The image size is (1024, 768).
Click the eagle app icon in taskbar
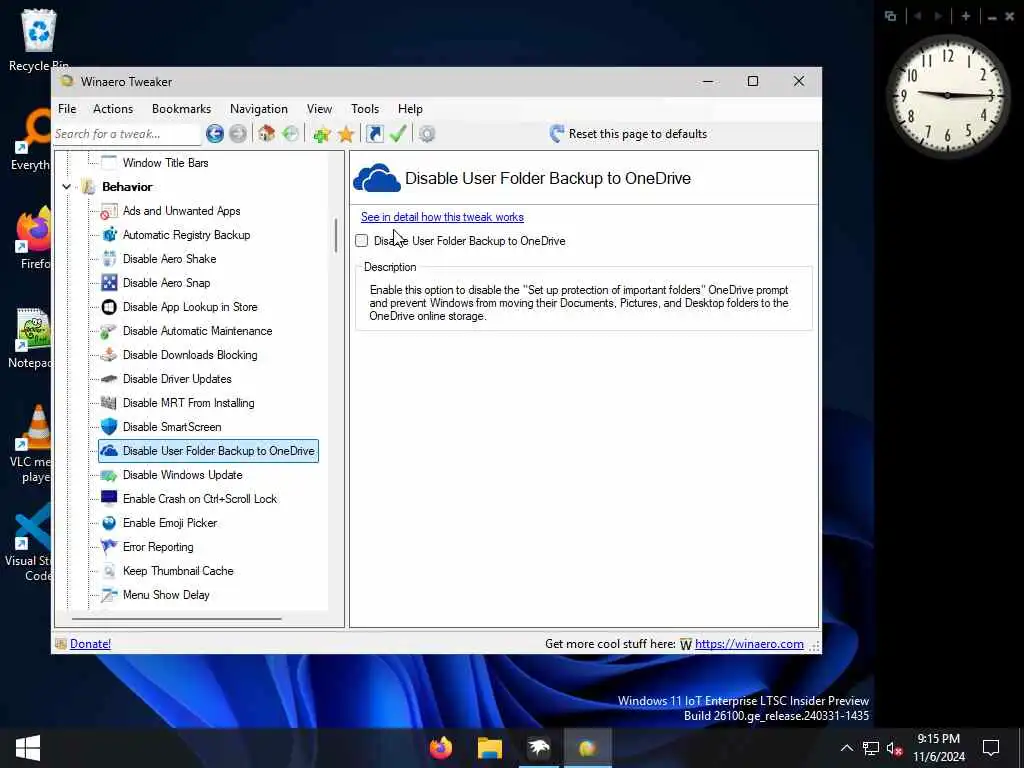[x=539, y=748]
